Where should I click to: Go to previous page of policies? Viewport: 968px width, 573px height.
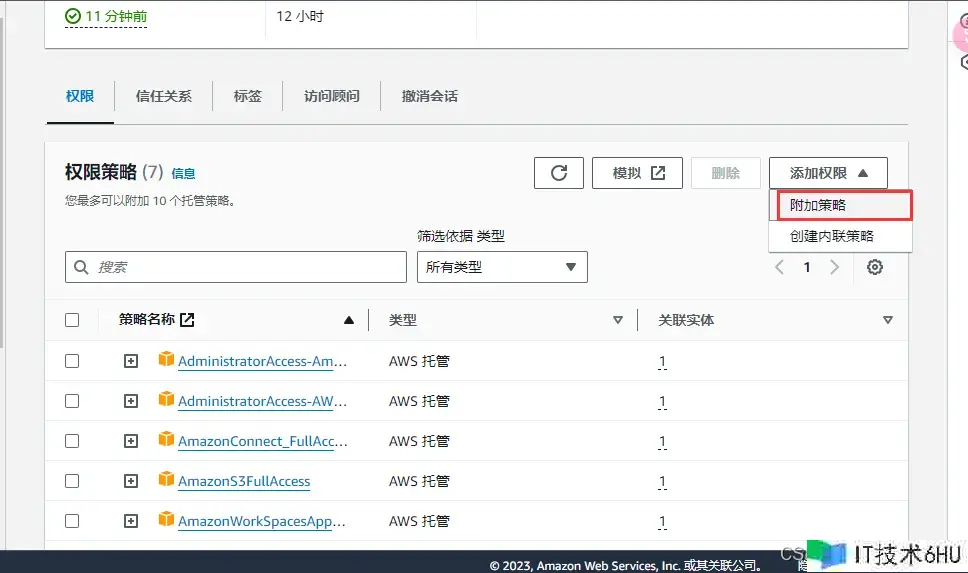pyautogui.click(x=779, y=267)
